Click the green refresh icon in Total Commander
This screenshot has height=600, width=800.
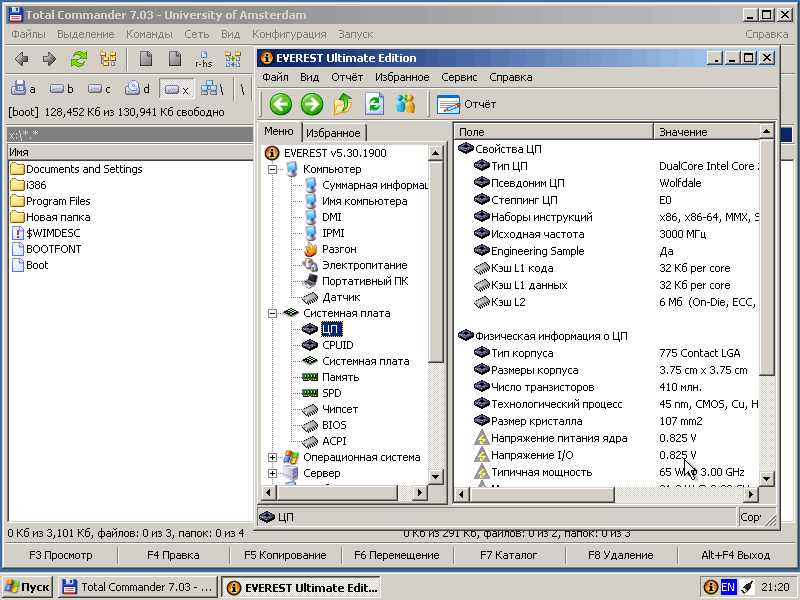[79, 59]
